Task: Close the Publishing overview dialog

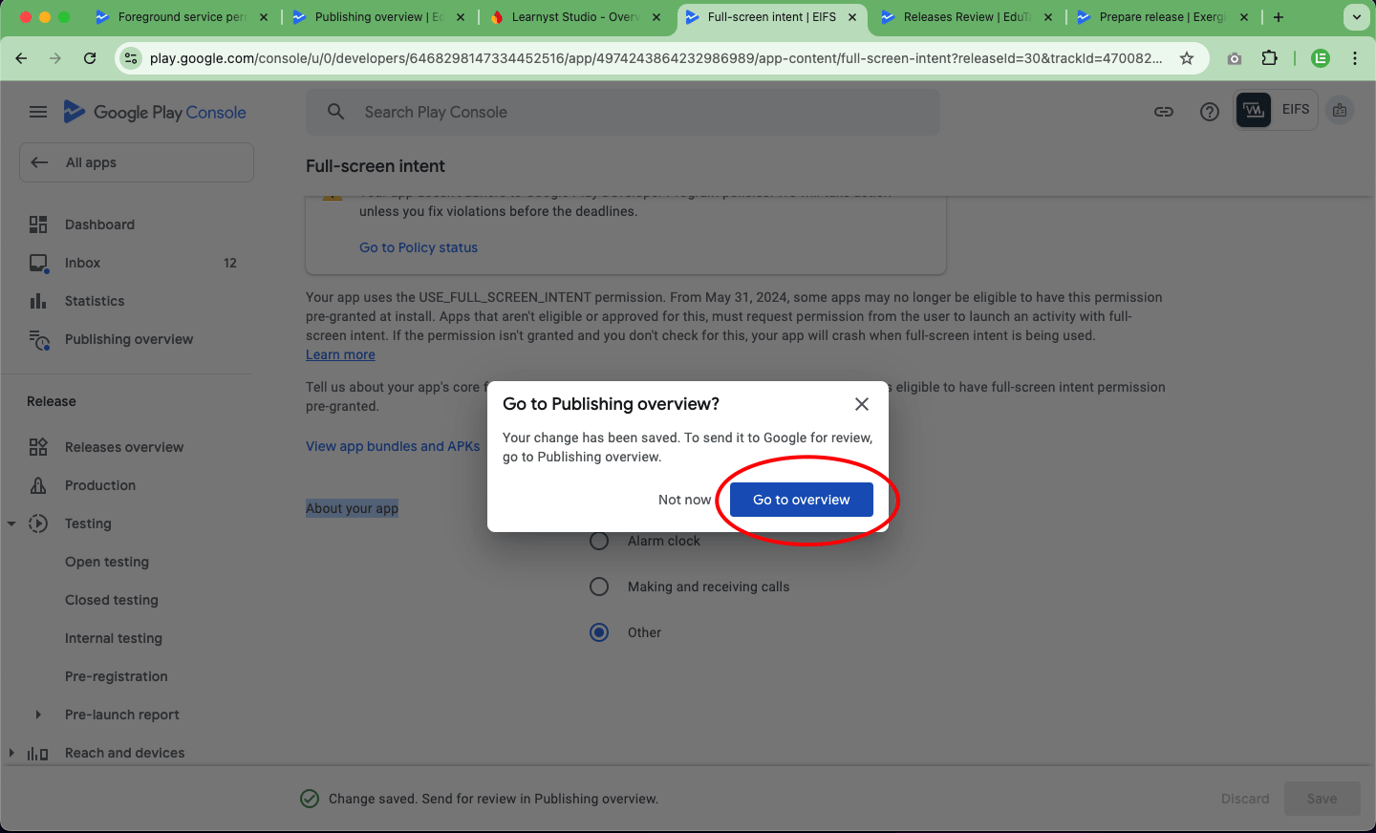Action: 861,404
